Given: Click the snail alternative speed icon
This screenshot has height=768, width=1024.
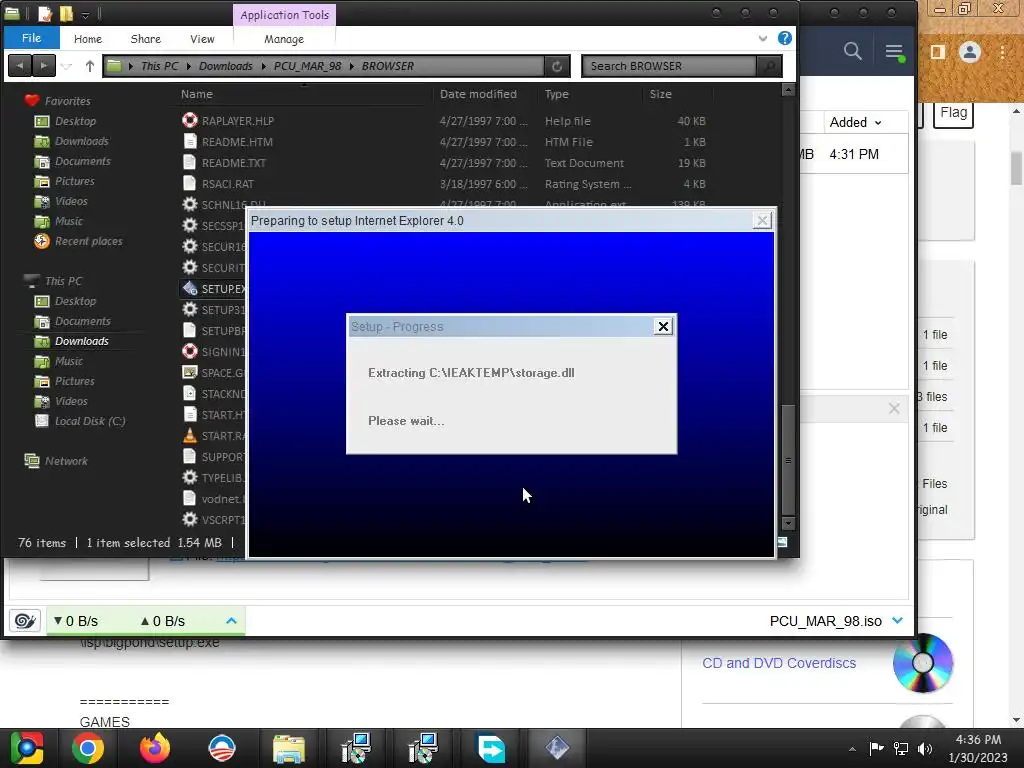Looking at the screenshot, I should click(x=25, y=620).
